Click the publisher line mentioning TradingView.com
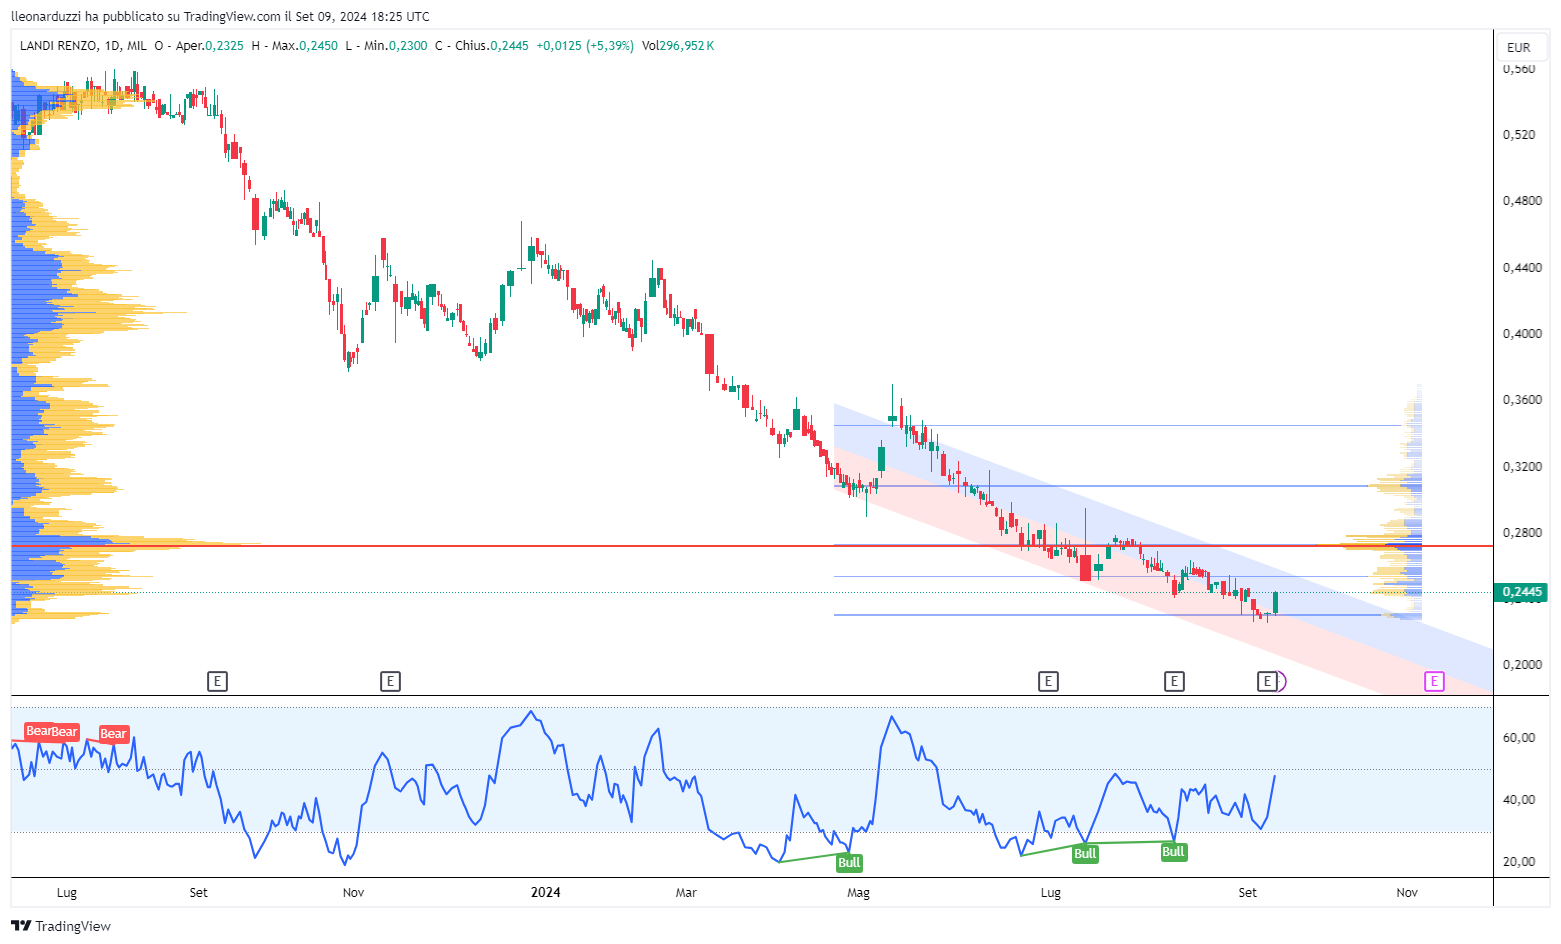 [x=220, y=16]
